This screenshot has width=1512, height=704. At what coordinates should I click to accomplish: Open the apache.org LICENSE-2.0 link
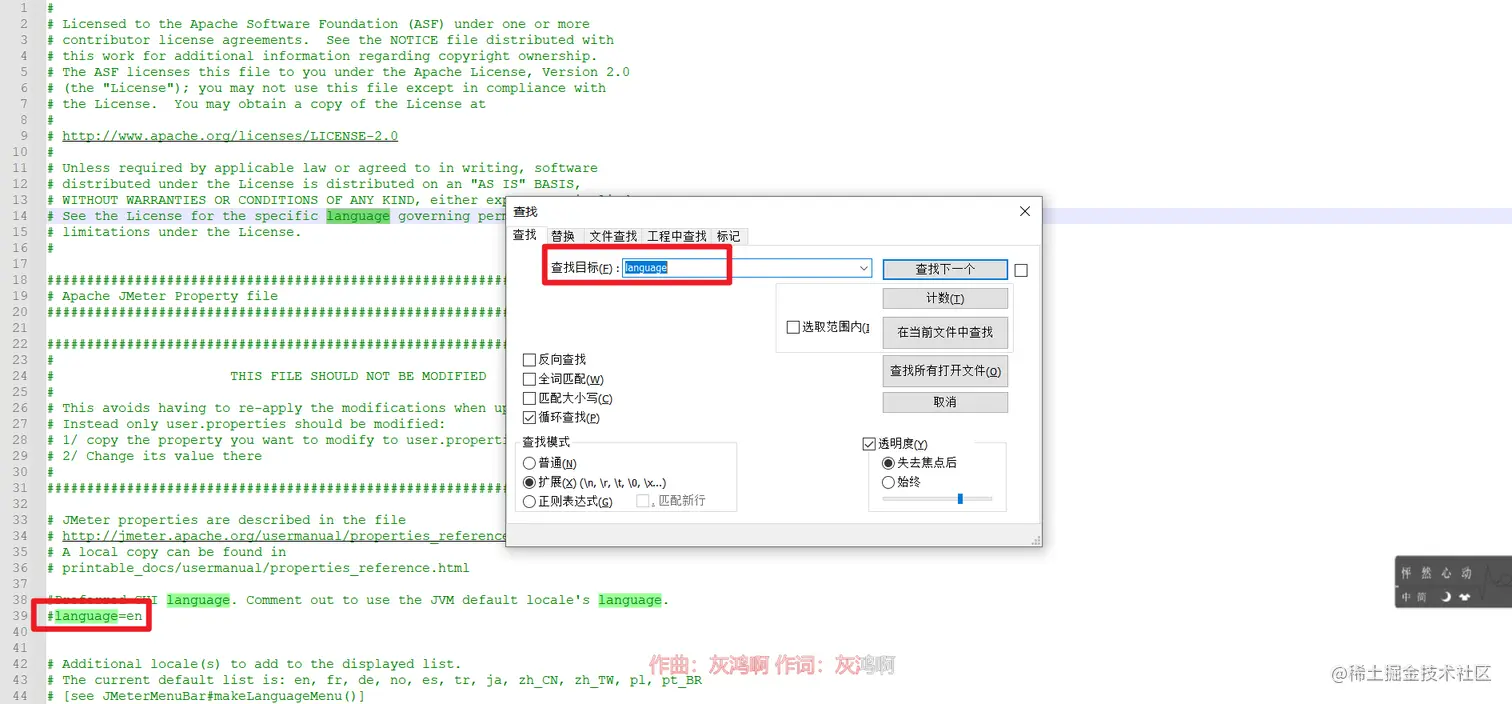point(230,136)
